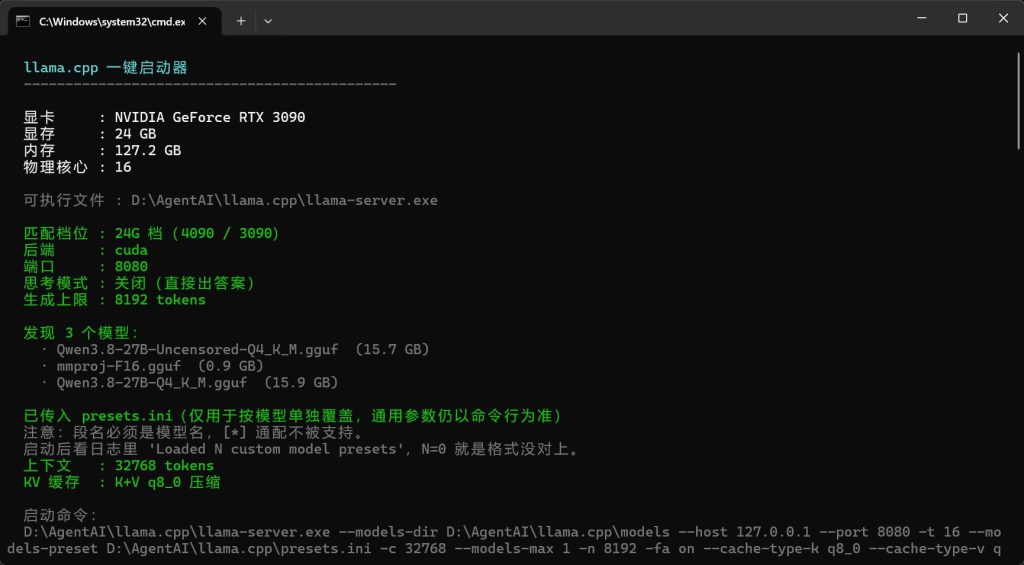Click the '24 GB' 显存 value
The height and width of the screenshot is (565, 1024).
click(135, 134)
